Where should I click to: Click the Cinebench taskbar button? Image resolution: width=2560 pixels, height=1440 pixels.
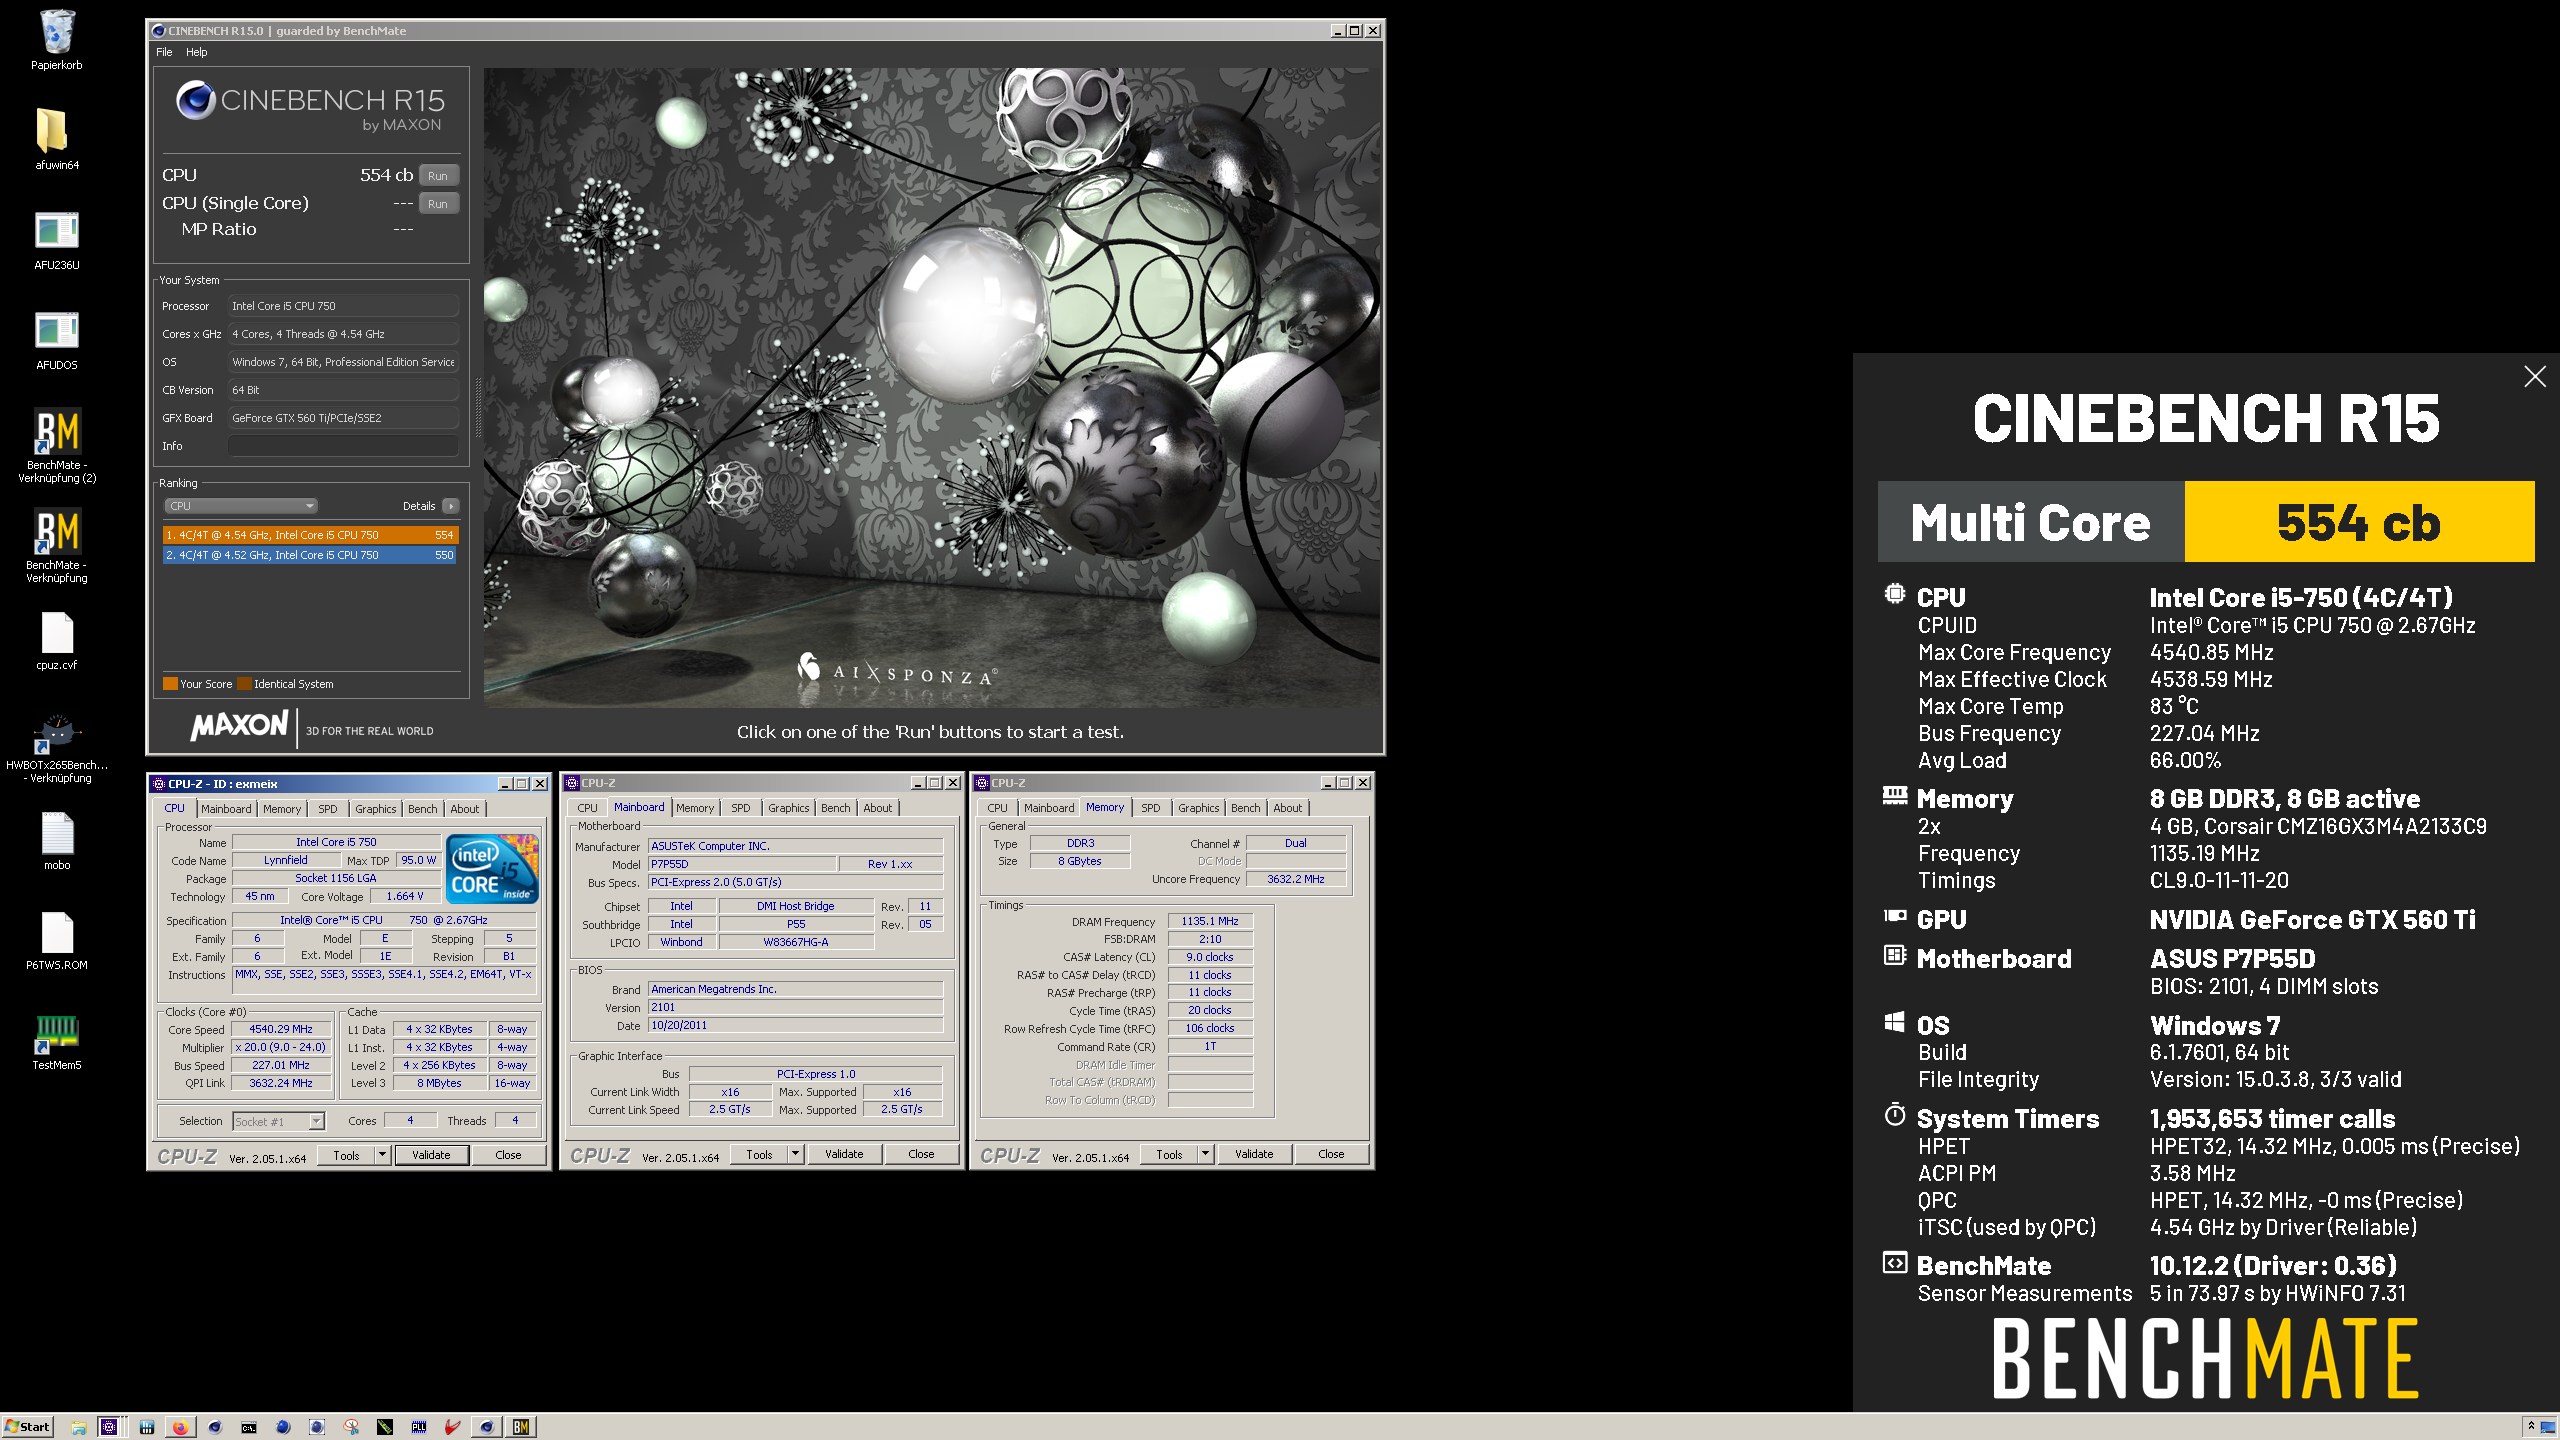[487, 1427]
